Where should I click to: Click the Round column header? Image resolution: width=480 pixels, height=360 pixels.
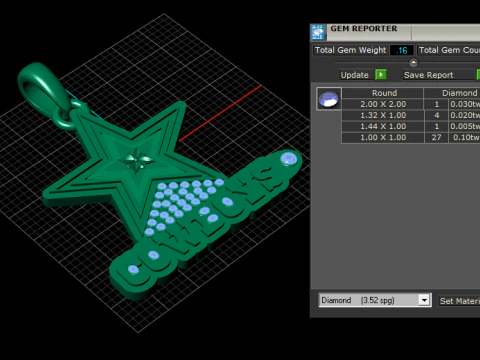coord(383,93)
